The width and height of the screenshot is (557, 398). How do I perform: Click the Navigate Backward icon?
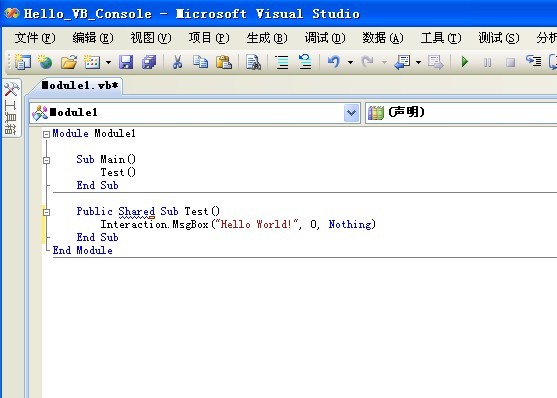[402, 62]
